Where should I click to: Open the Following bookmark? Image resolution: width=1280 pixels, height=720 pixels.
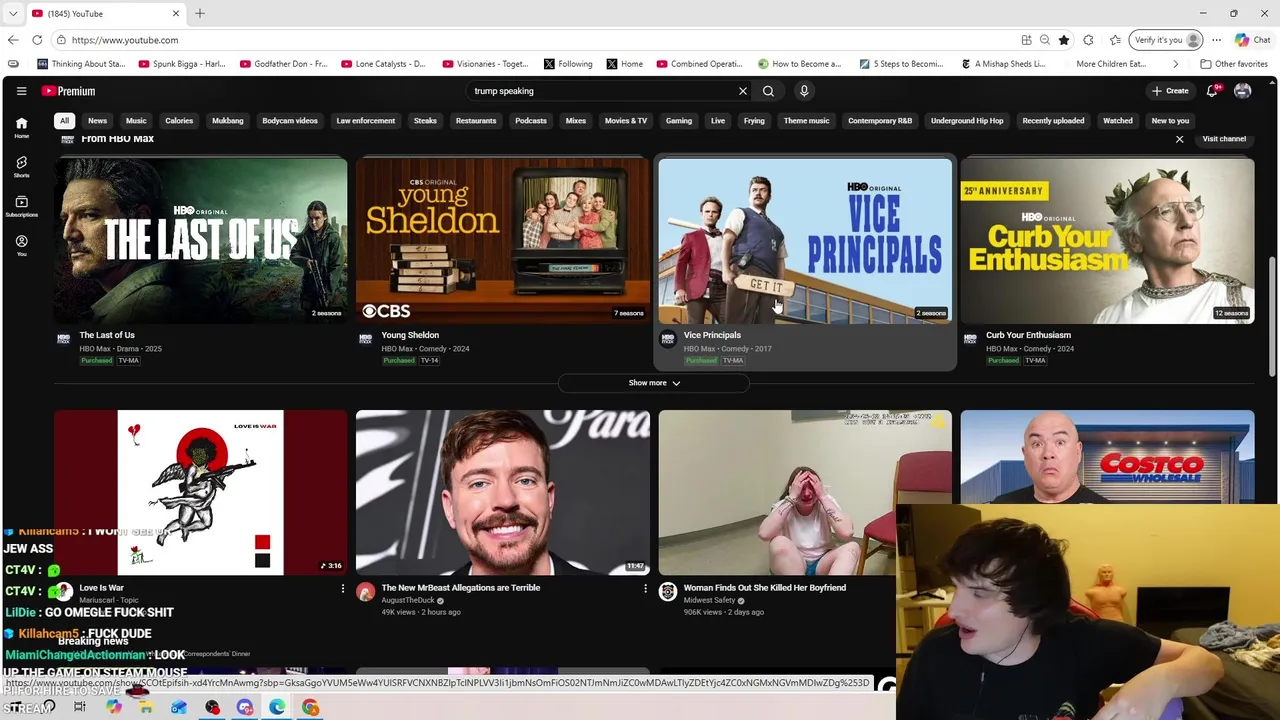[x=568, y=64]
